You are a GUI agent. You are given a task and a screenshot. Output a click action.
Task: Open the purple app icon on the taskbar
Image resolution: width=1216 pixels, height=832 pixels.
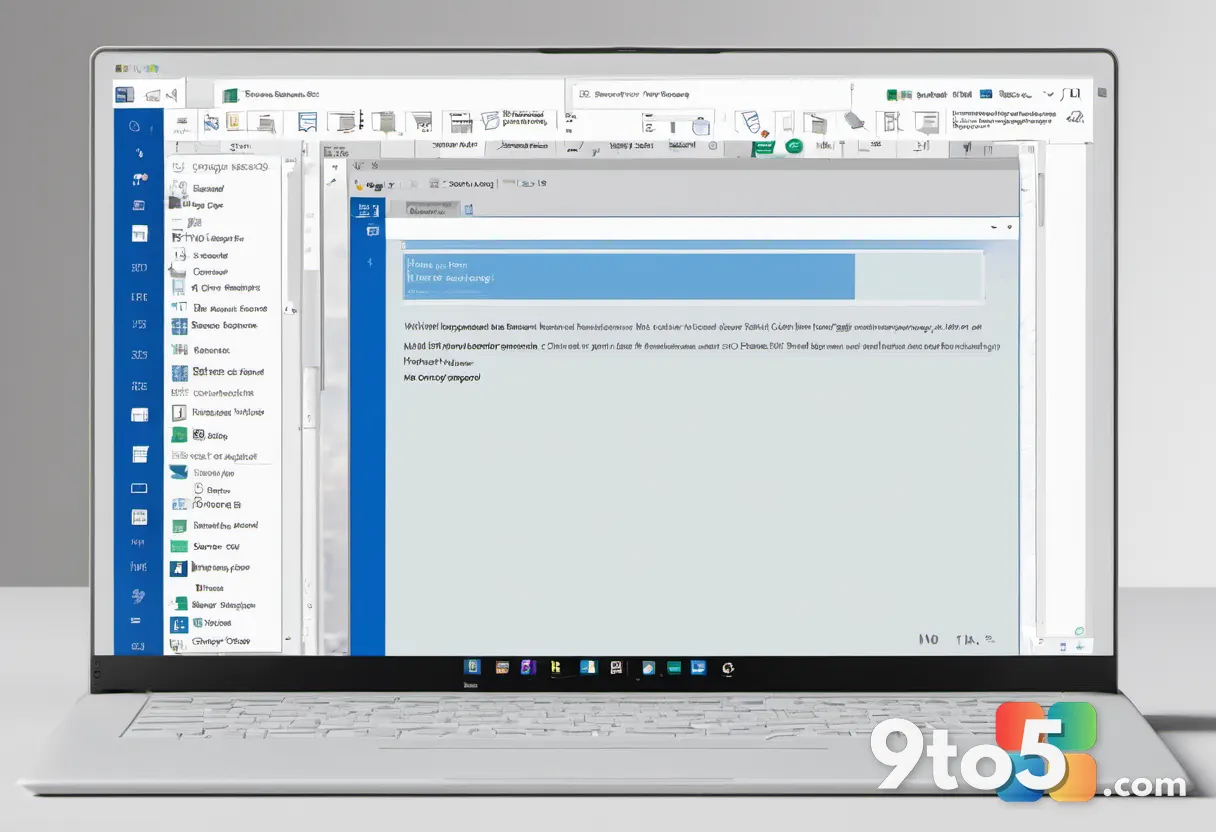(527, 667)
